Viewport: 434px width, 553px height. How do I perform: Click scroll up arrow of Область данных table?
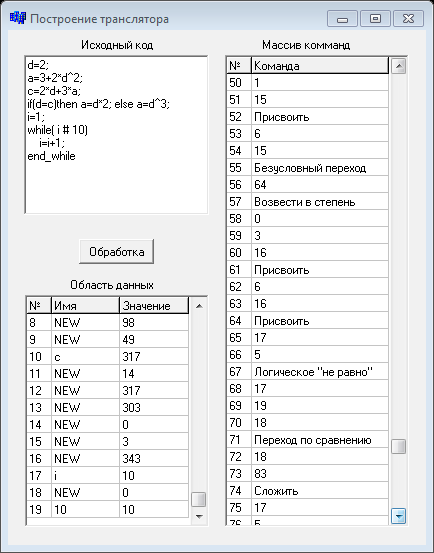[199, 306]
